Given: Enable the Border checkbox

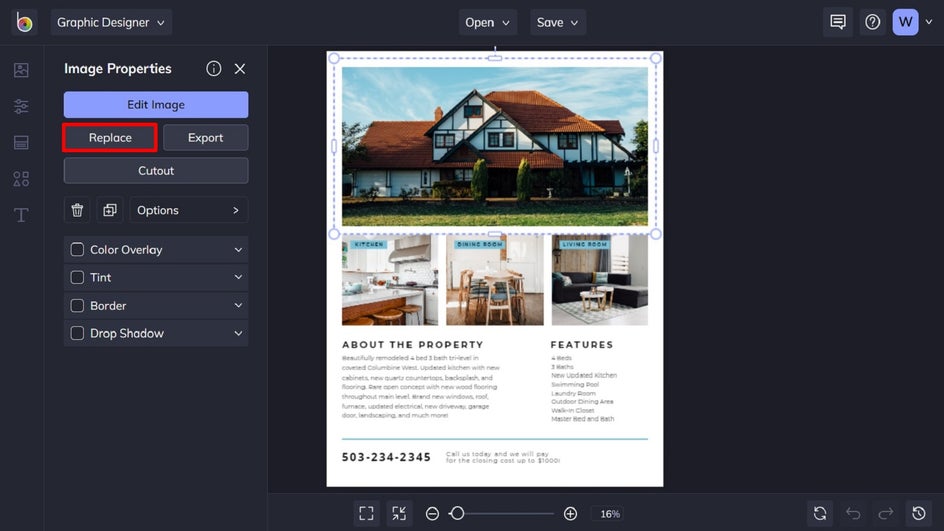Looking at the screenshot, I should coord(77,305).
